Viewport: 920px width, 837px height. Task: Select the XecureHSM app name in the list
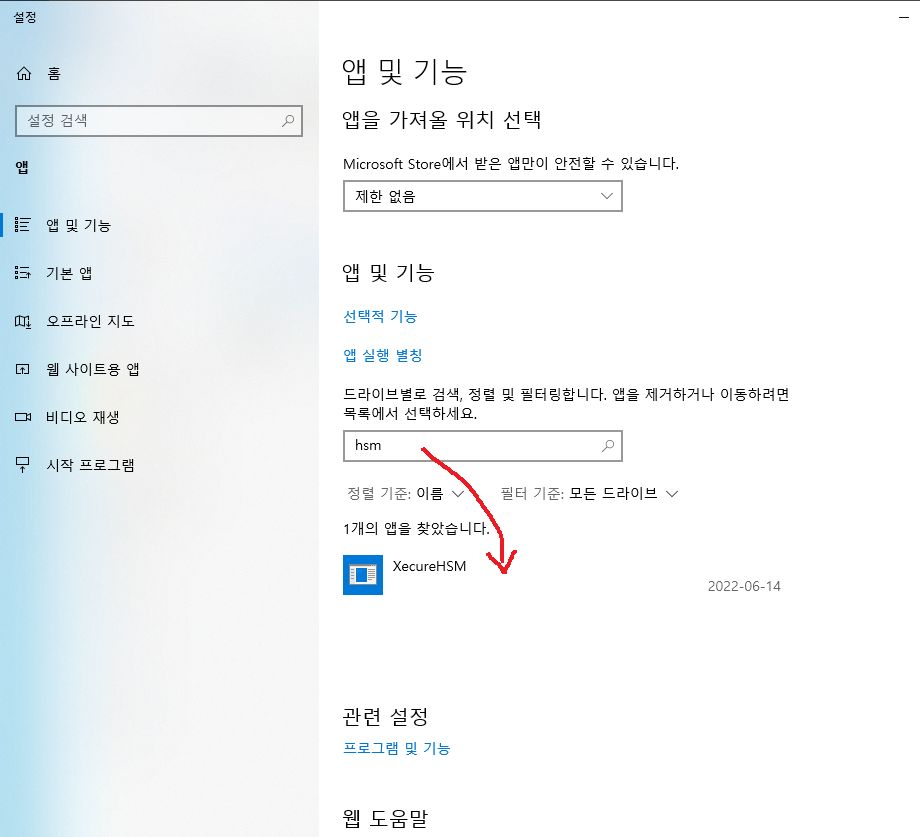point(429,566)
